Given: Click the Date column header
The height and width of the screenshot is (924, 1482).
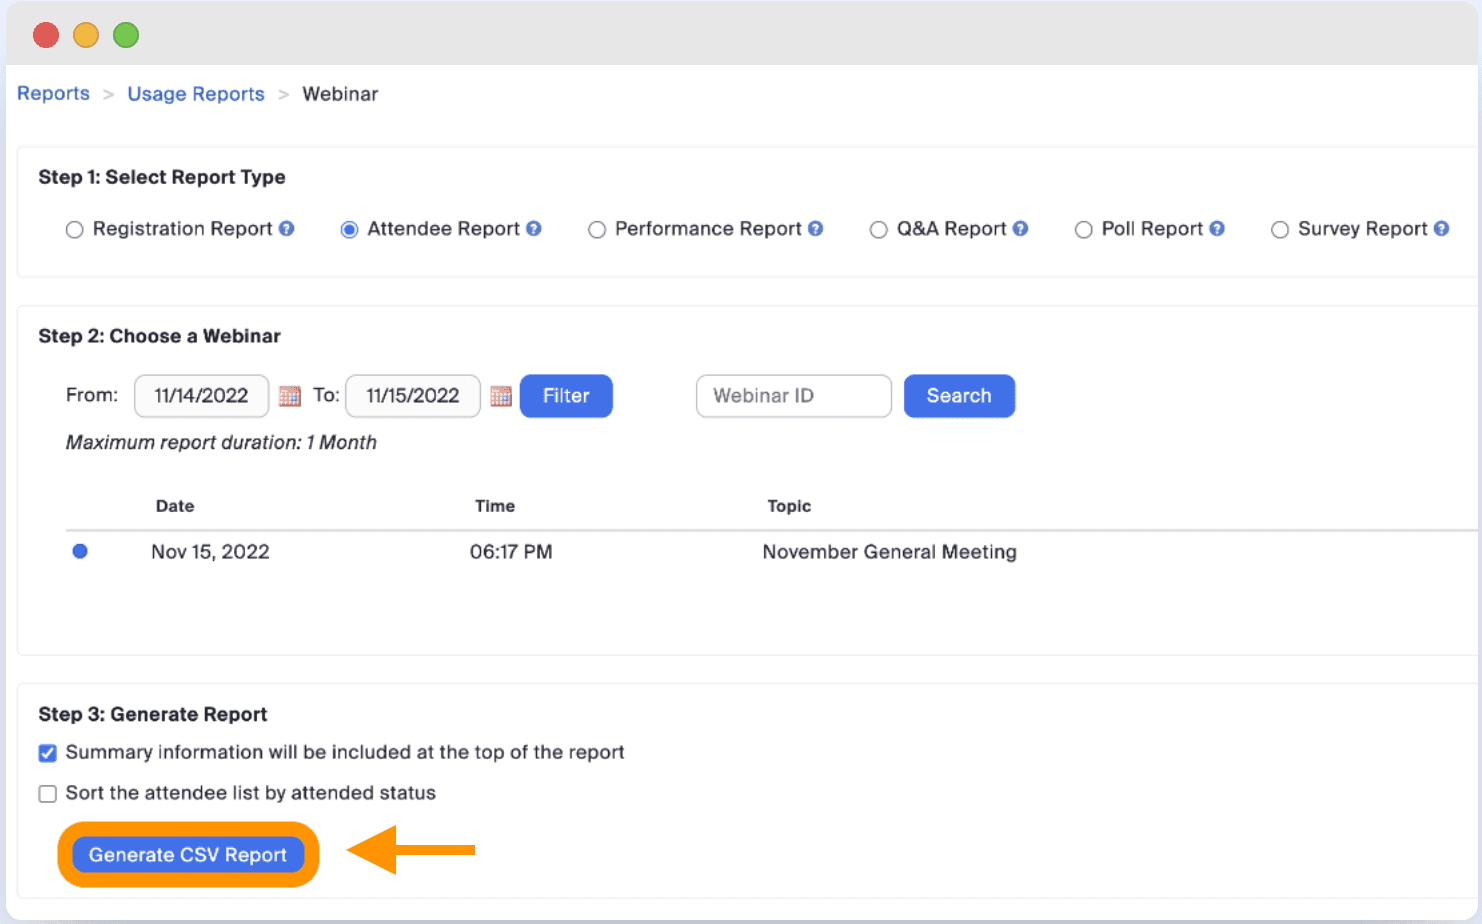Looking at the screenshot, I should point(175,506).
